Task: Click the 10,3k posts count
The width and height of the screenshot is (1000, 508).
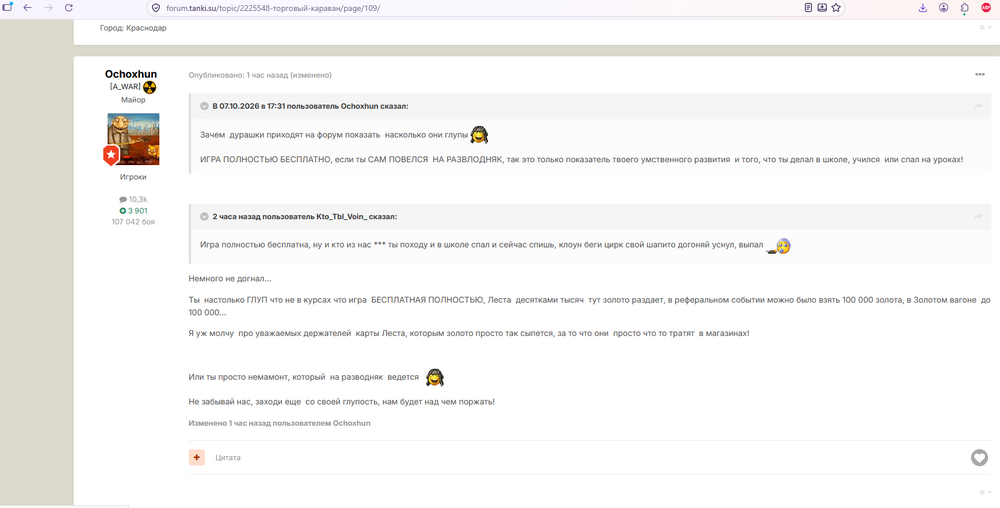Action: [x=133, y=199]
